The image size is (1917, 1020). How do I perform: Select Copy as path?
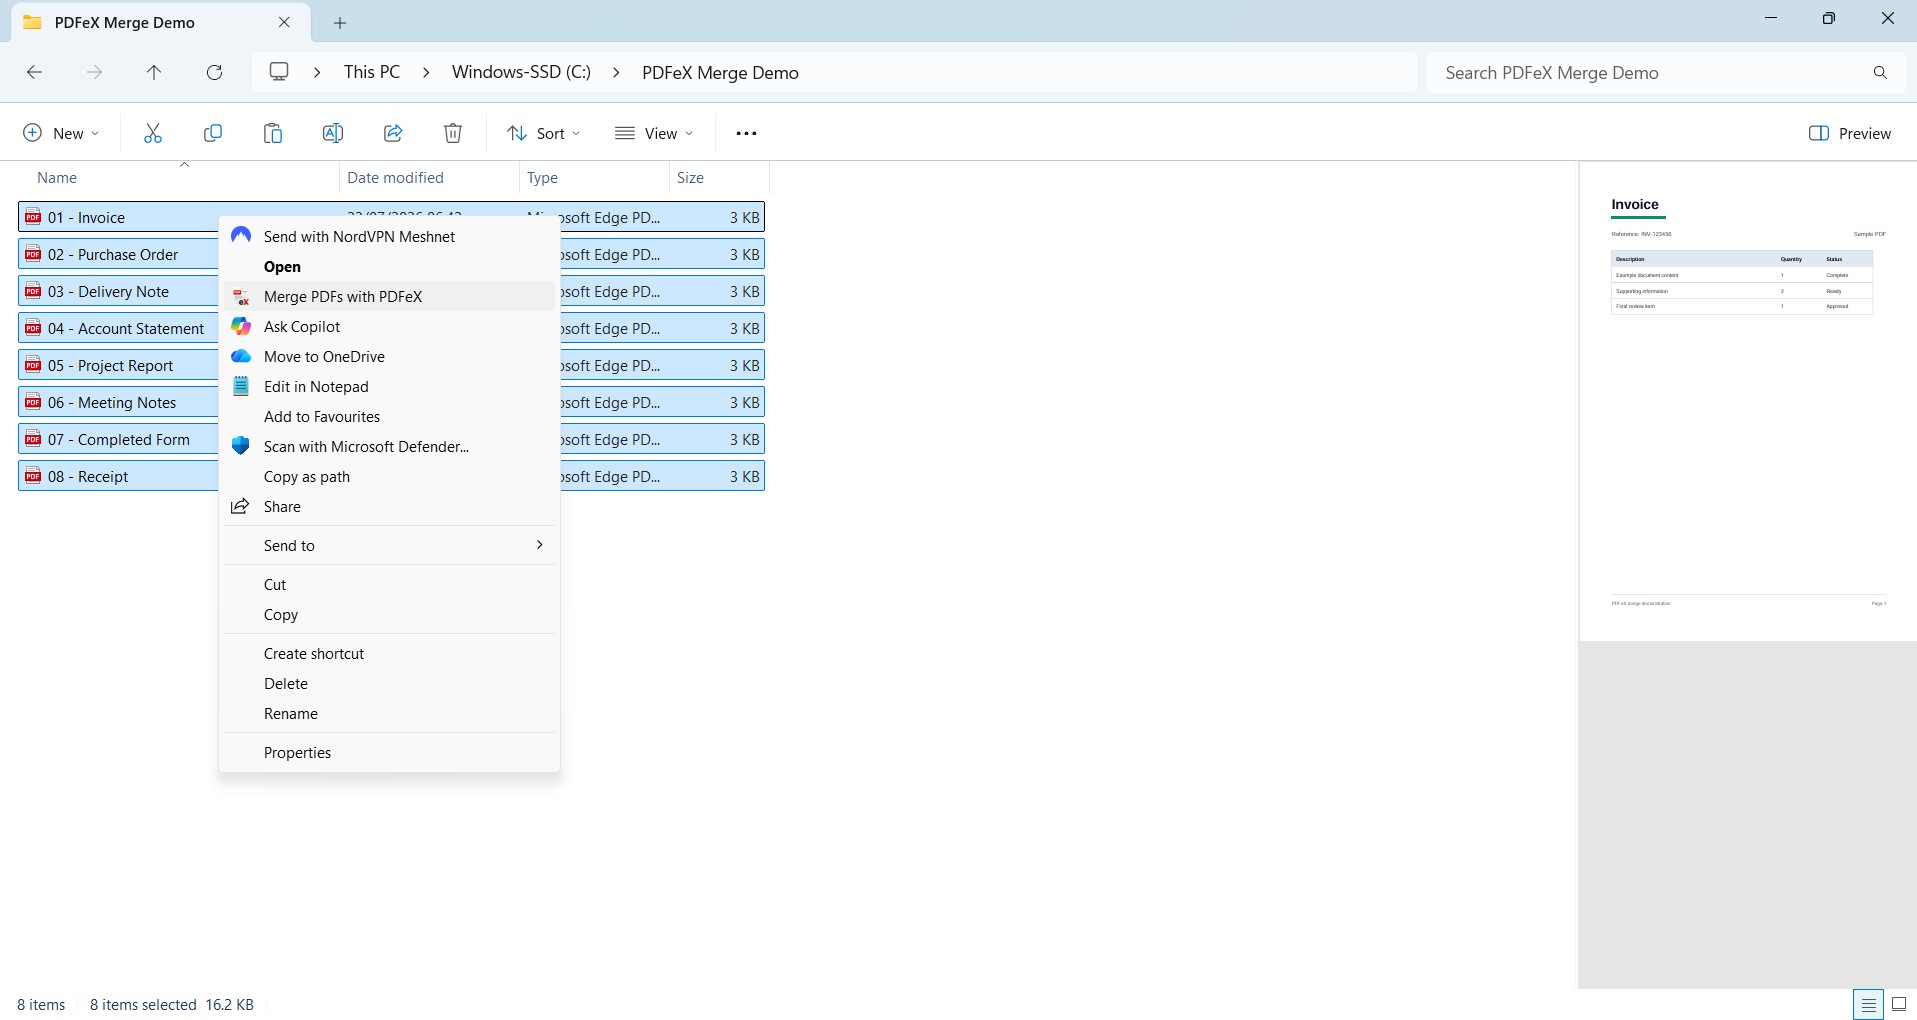389,476
